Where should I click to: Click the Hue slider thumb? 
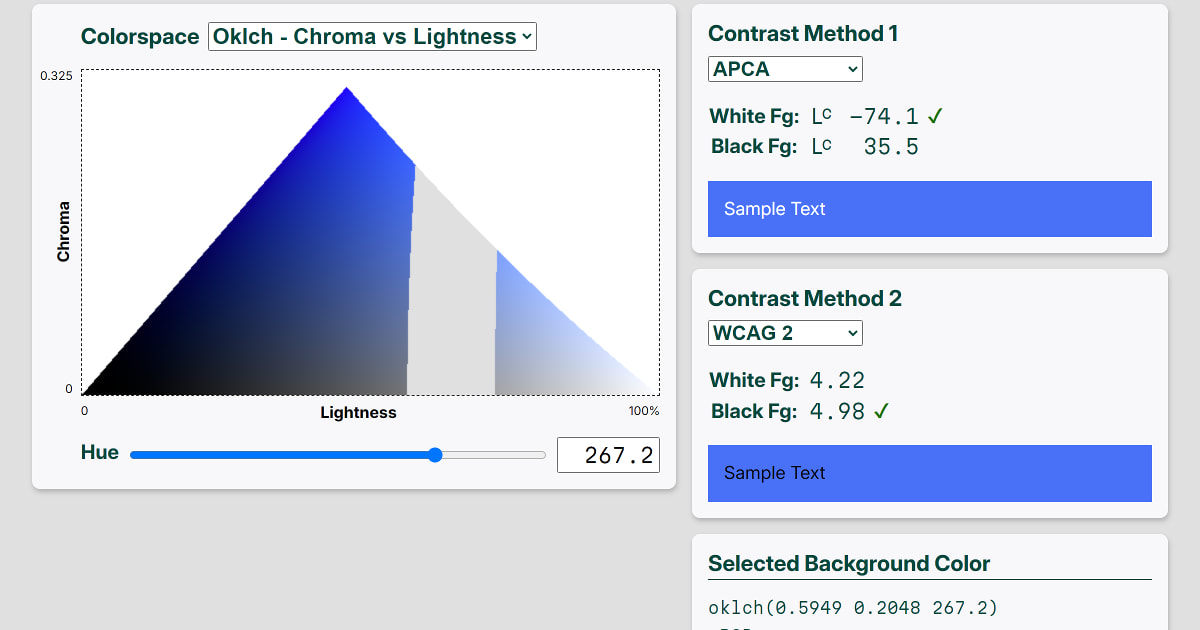435,455
